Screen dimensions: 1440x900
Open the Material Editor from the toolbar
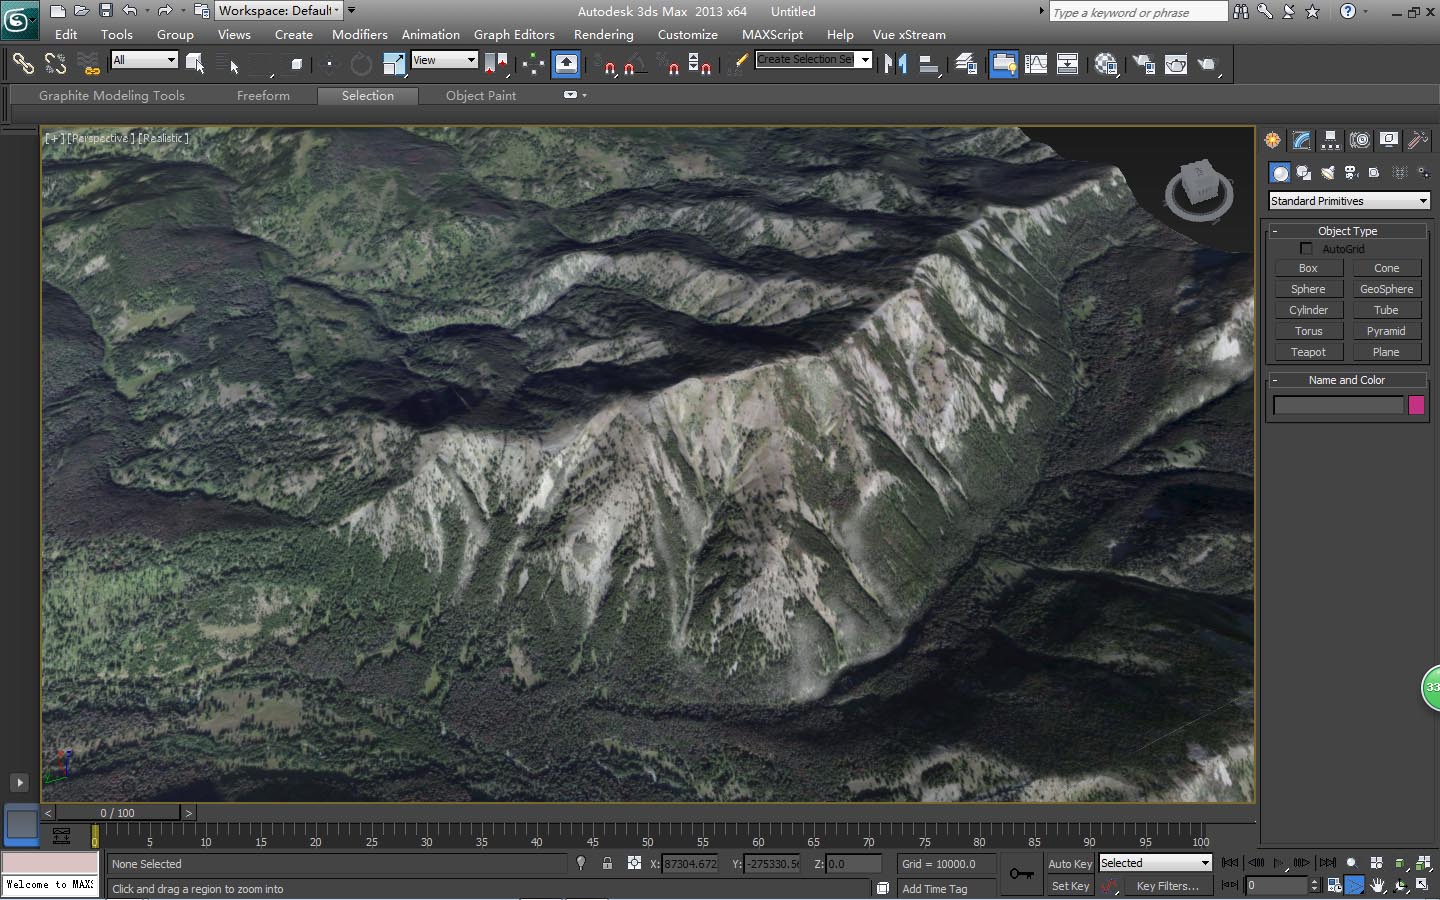(1106, 64)
